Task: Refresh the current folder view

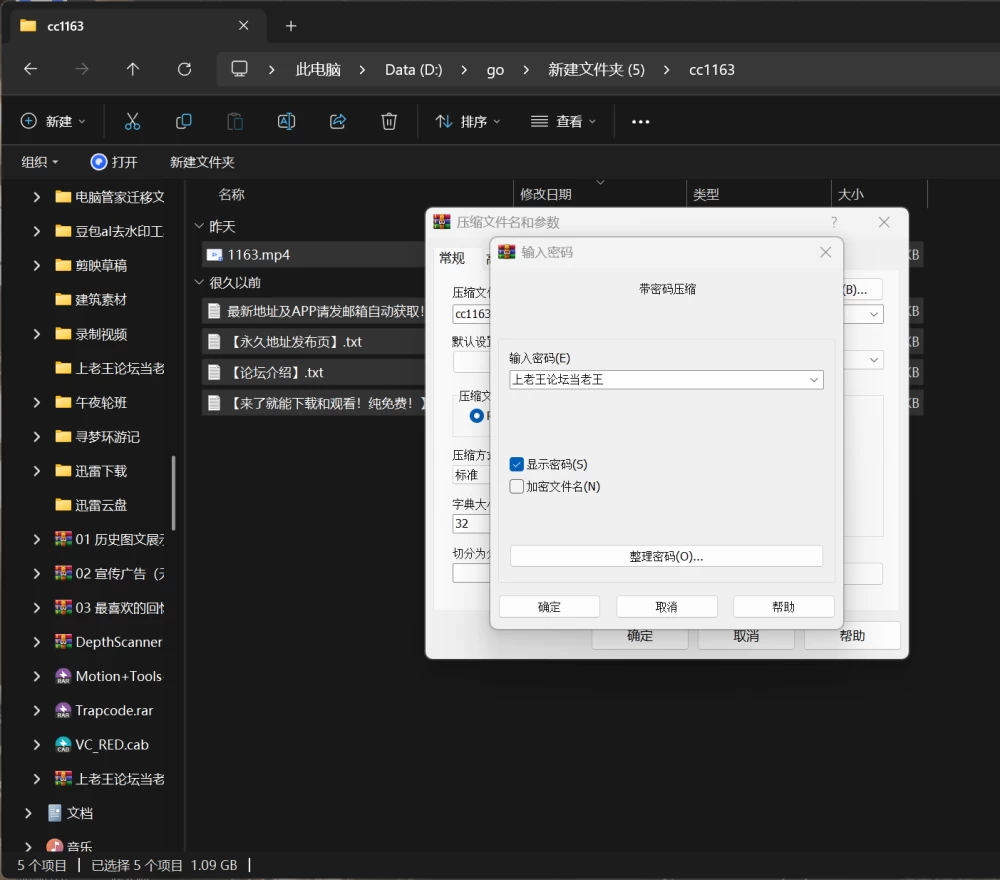Action: point(184,69)
